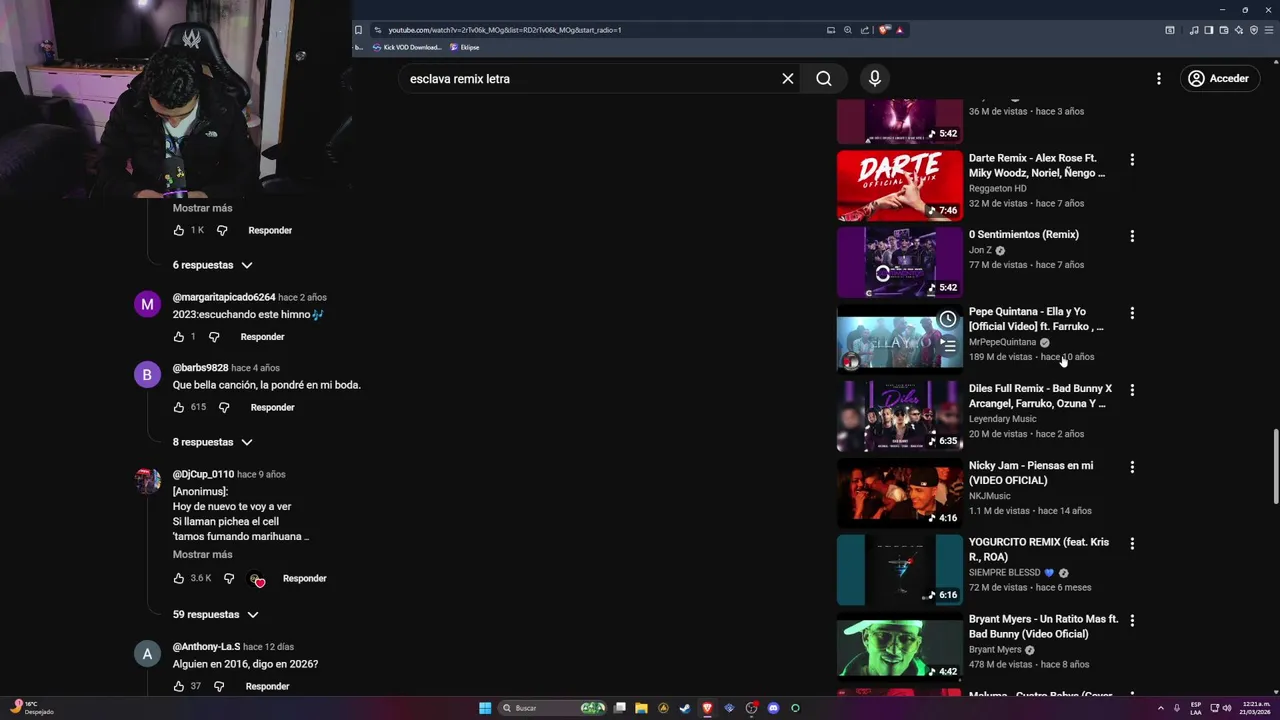This screenshot has height=720, width=1280.
Task: Click the share icon in the address bar
Action: [864, 30]
